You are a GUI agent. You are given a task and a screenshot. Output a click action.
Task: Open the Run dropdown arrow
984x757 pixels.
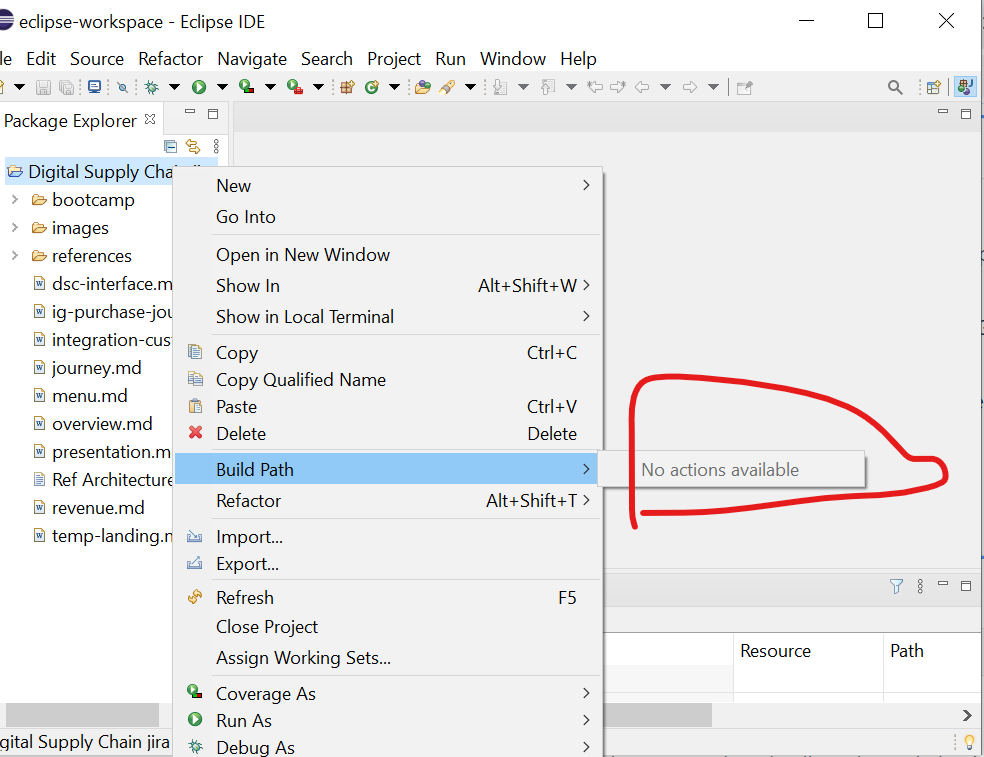click(x=222, y=87)
